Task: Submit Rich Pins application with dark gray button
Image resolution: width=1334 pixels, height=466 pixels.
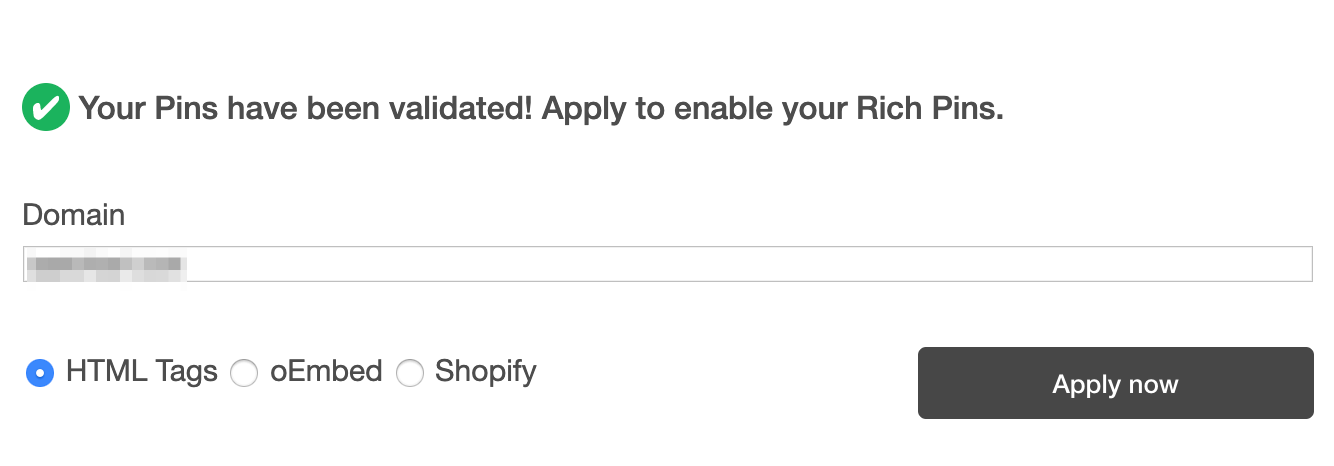Action: pos(1115,384)
